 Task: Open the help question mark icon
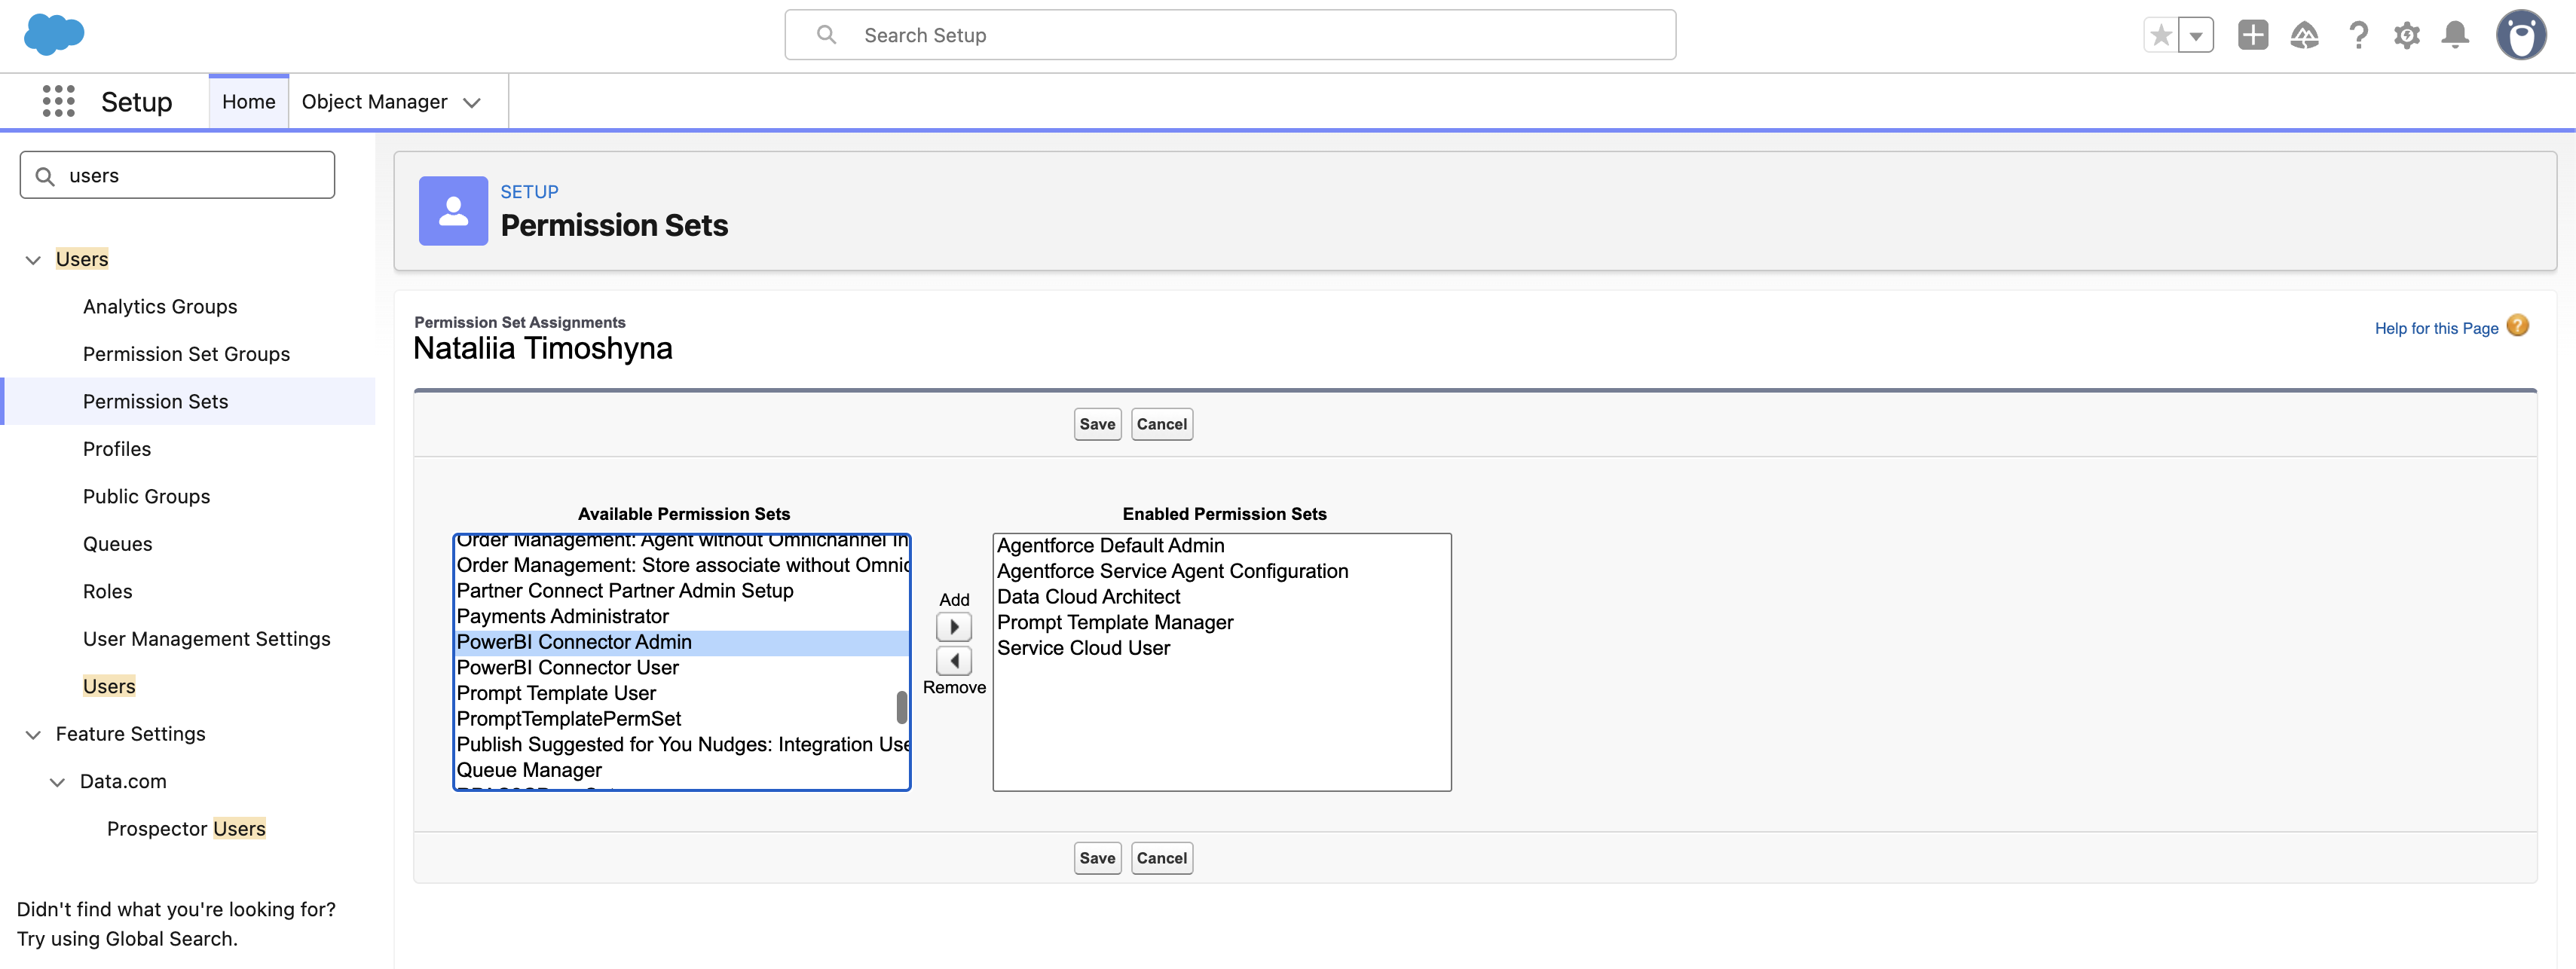coord(2358,35)
